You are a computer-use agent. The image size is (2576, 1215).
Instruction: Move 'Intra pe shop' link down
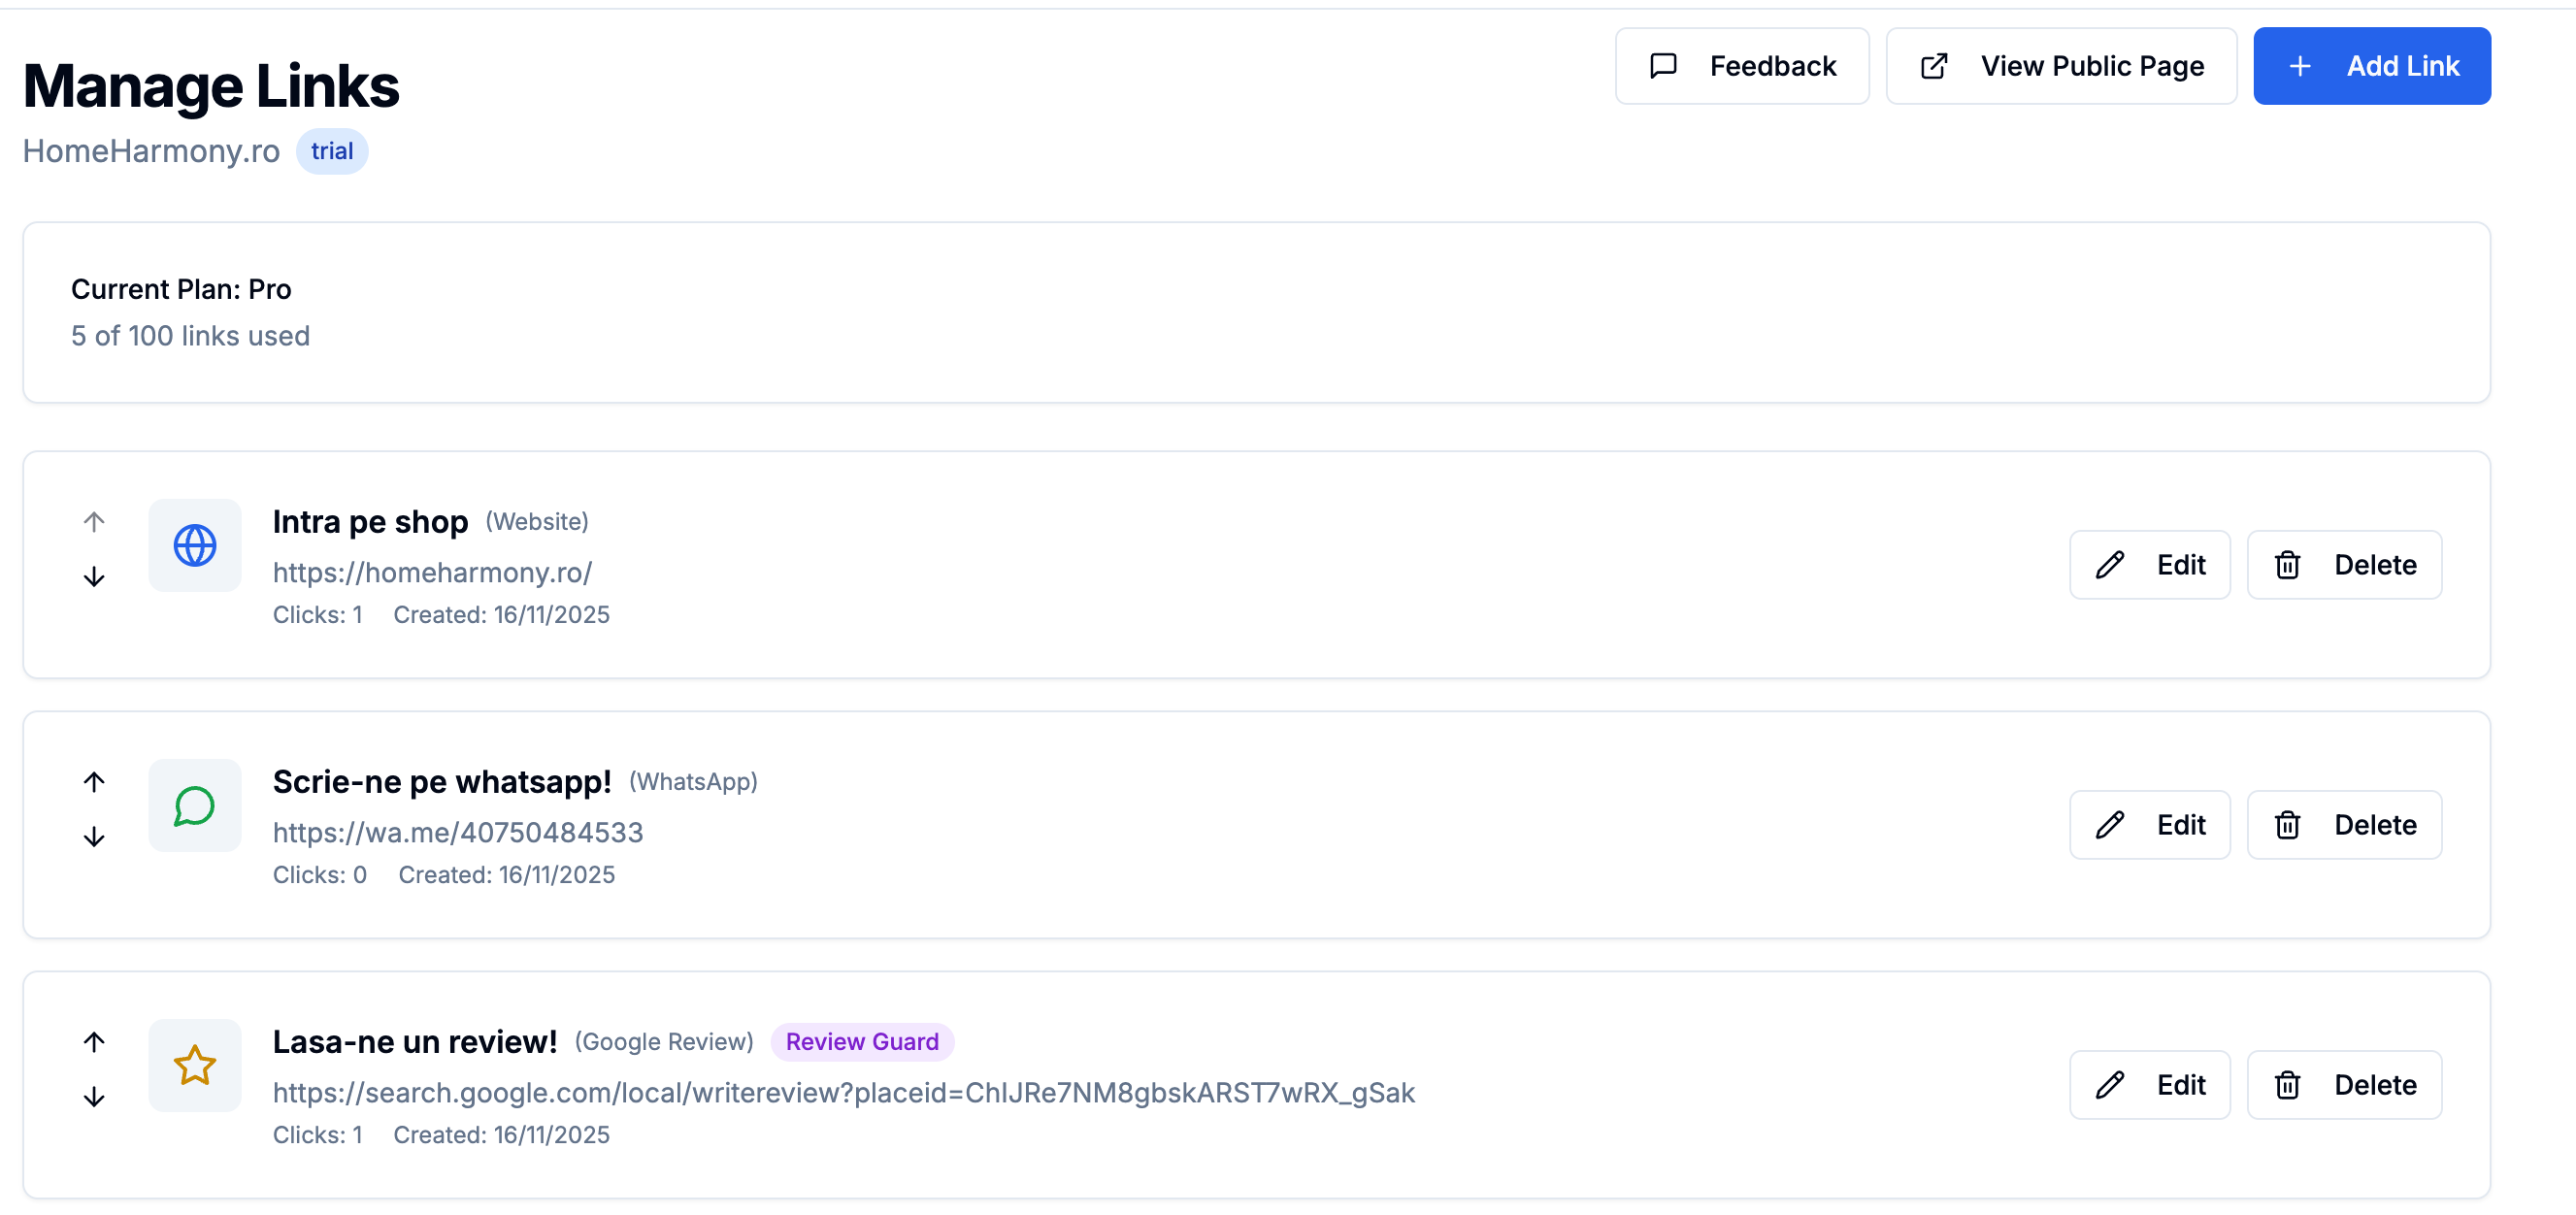[94, 577]
